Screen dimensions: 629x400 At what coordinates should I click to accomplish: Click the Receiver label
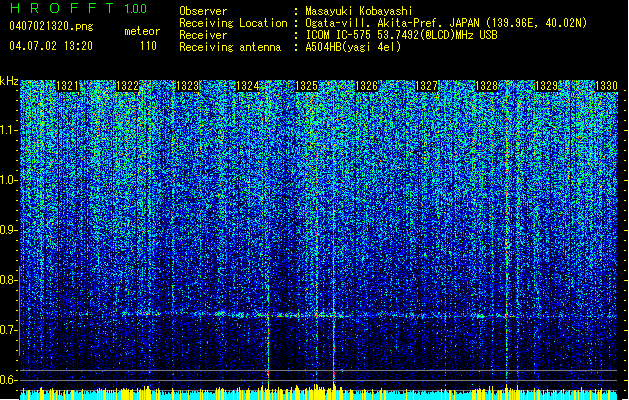[x=203, y=35]
